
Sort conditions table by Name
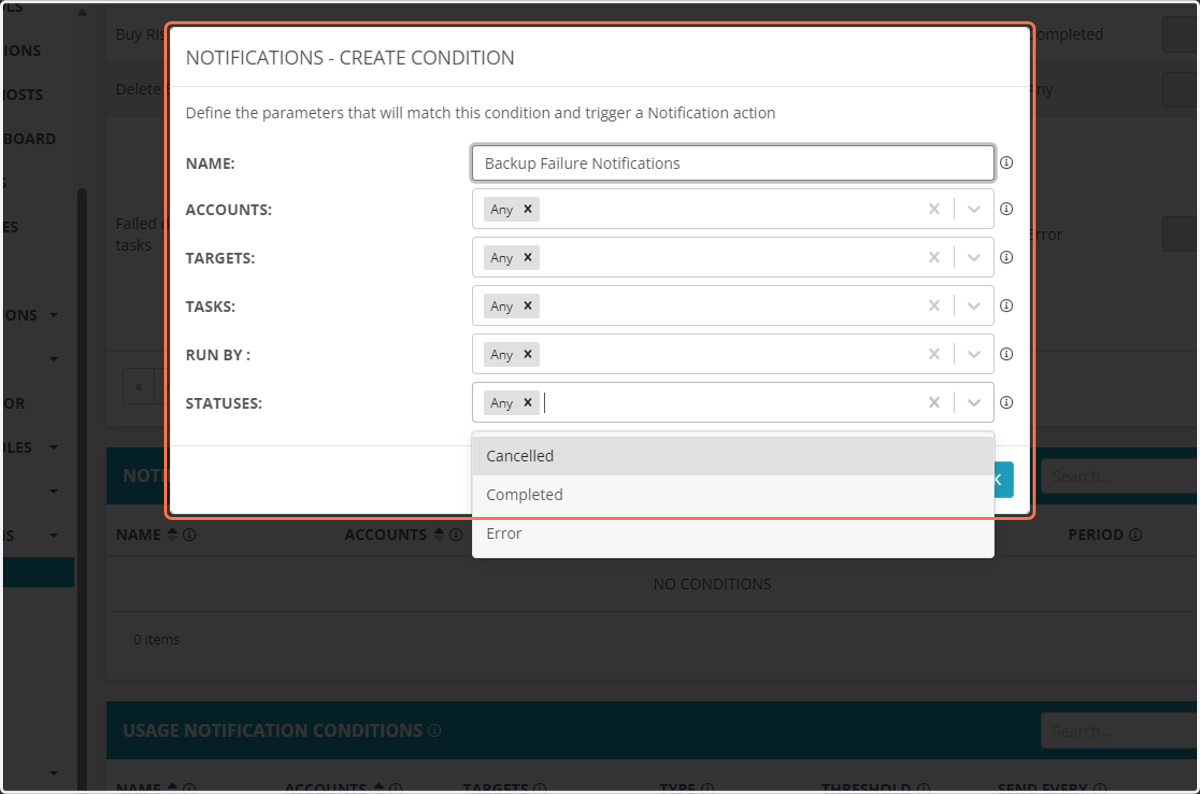(172, 535)
